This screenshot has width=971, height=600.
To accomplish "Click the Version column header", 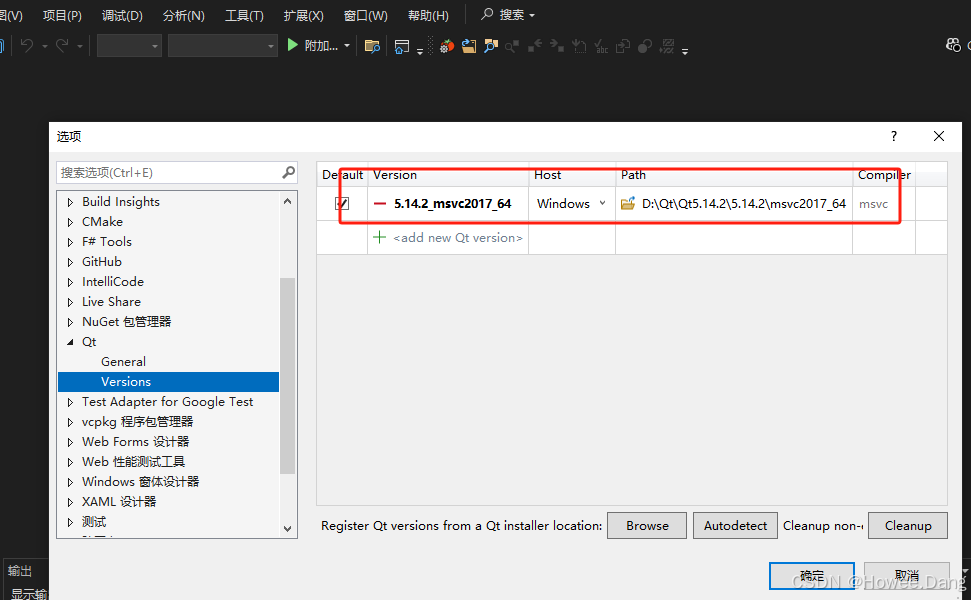I will coord(448,175).
